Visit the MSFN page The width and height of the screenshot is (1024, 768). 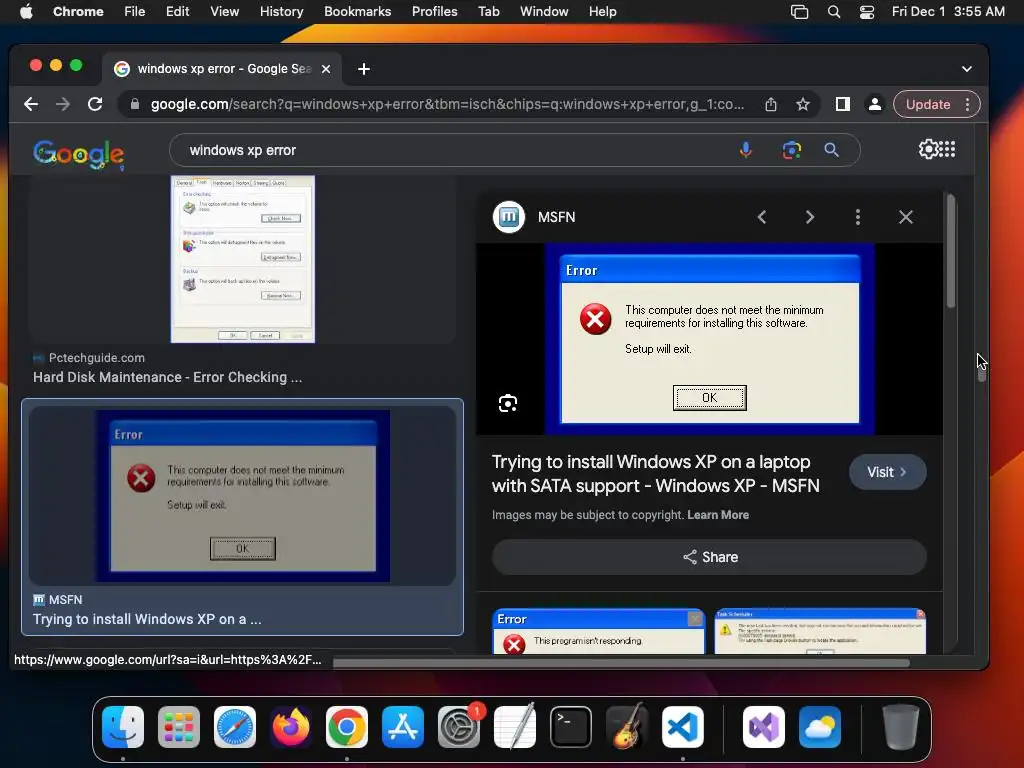tap(887, 472)
